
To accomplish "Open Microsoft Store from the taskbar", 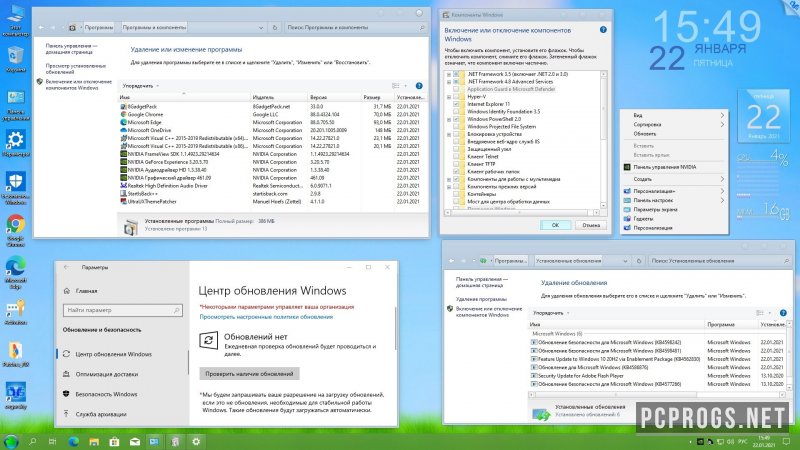I will pos(114,442).
